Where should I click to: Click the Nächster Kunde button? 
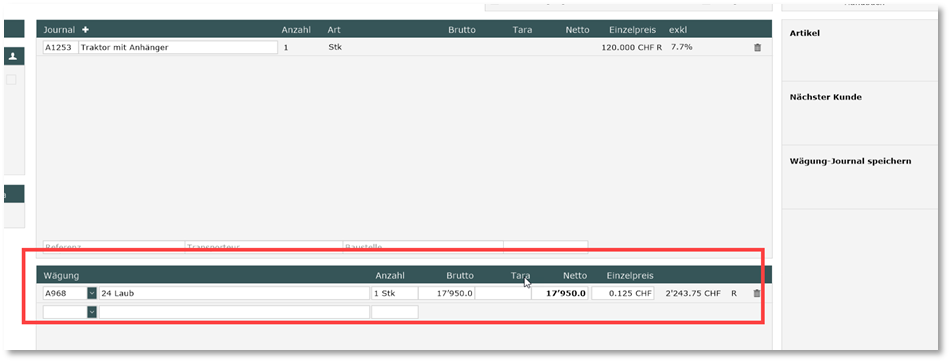pos(859,113)
